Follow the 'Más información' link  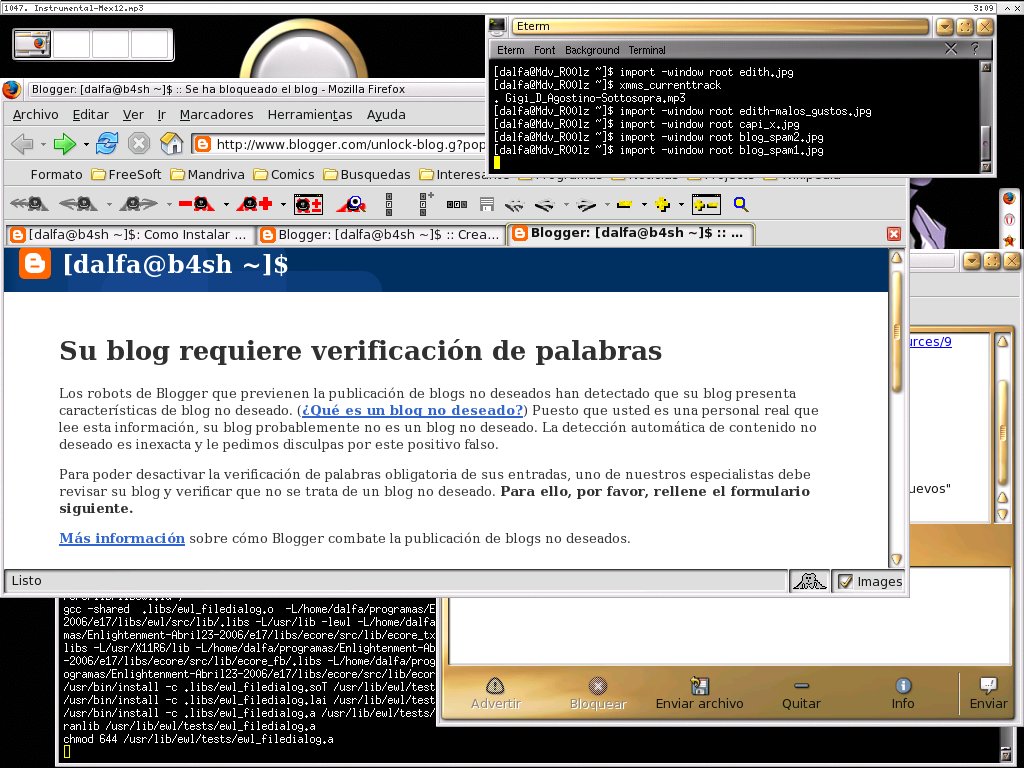[x=122, y=538]
